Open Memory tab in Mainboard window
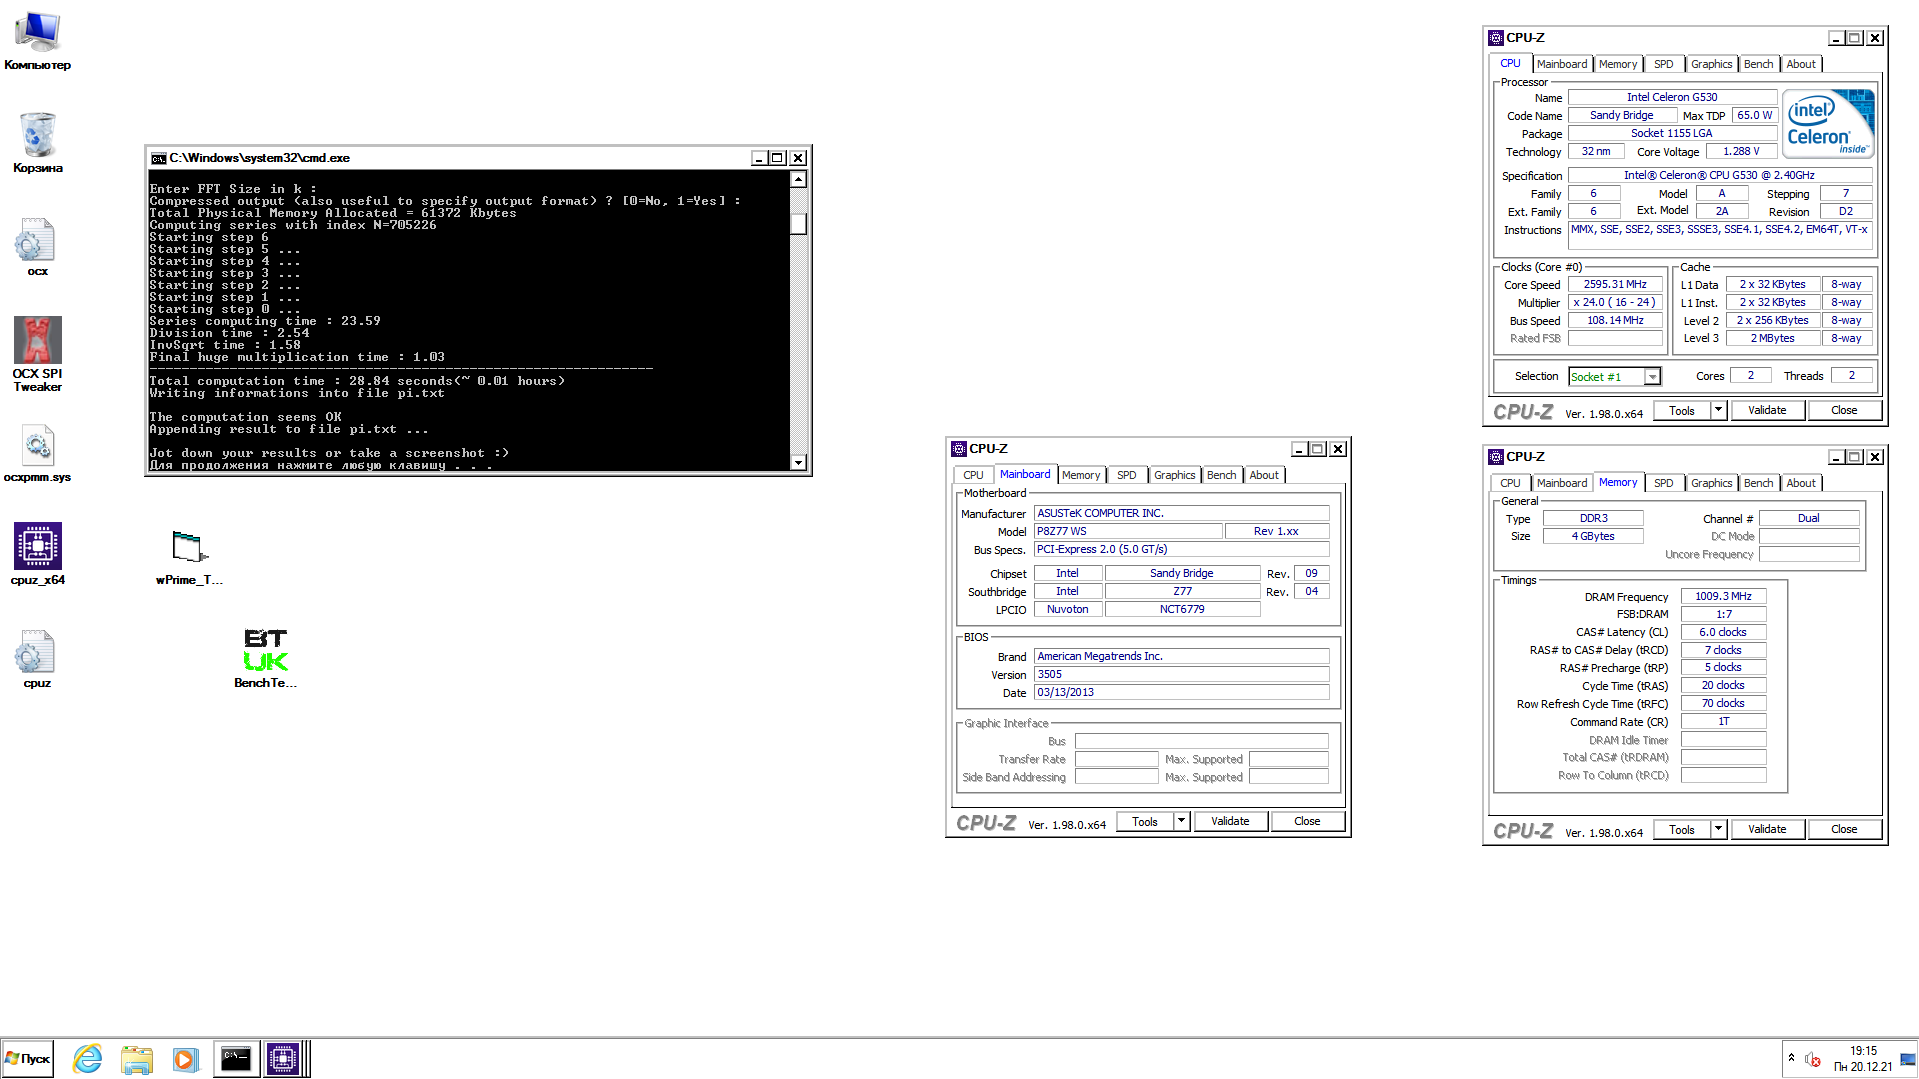 tap(1080, 475)
